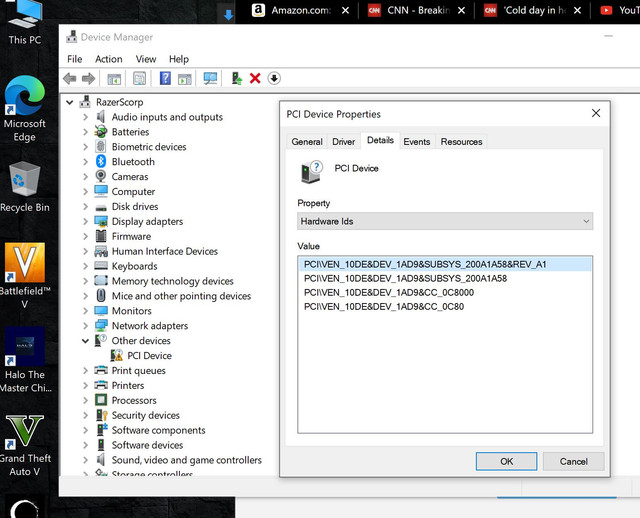Click the Cameras webcam icon
640x518 pixels.
(x=101, y=176)
